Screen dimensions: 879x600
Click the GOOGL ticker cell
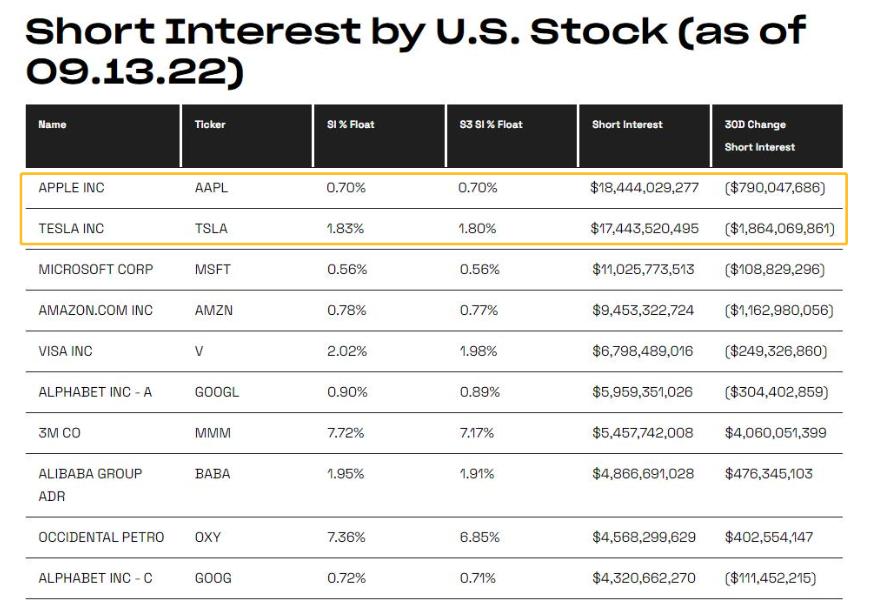pyautogui.click(x=216, y=392)
